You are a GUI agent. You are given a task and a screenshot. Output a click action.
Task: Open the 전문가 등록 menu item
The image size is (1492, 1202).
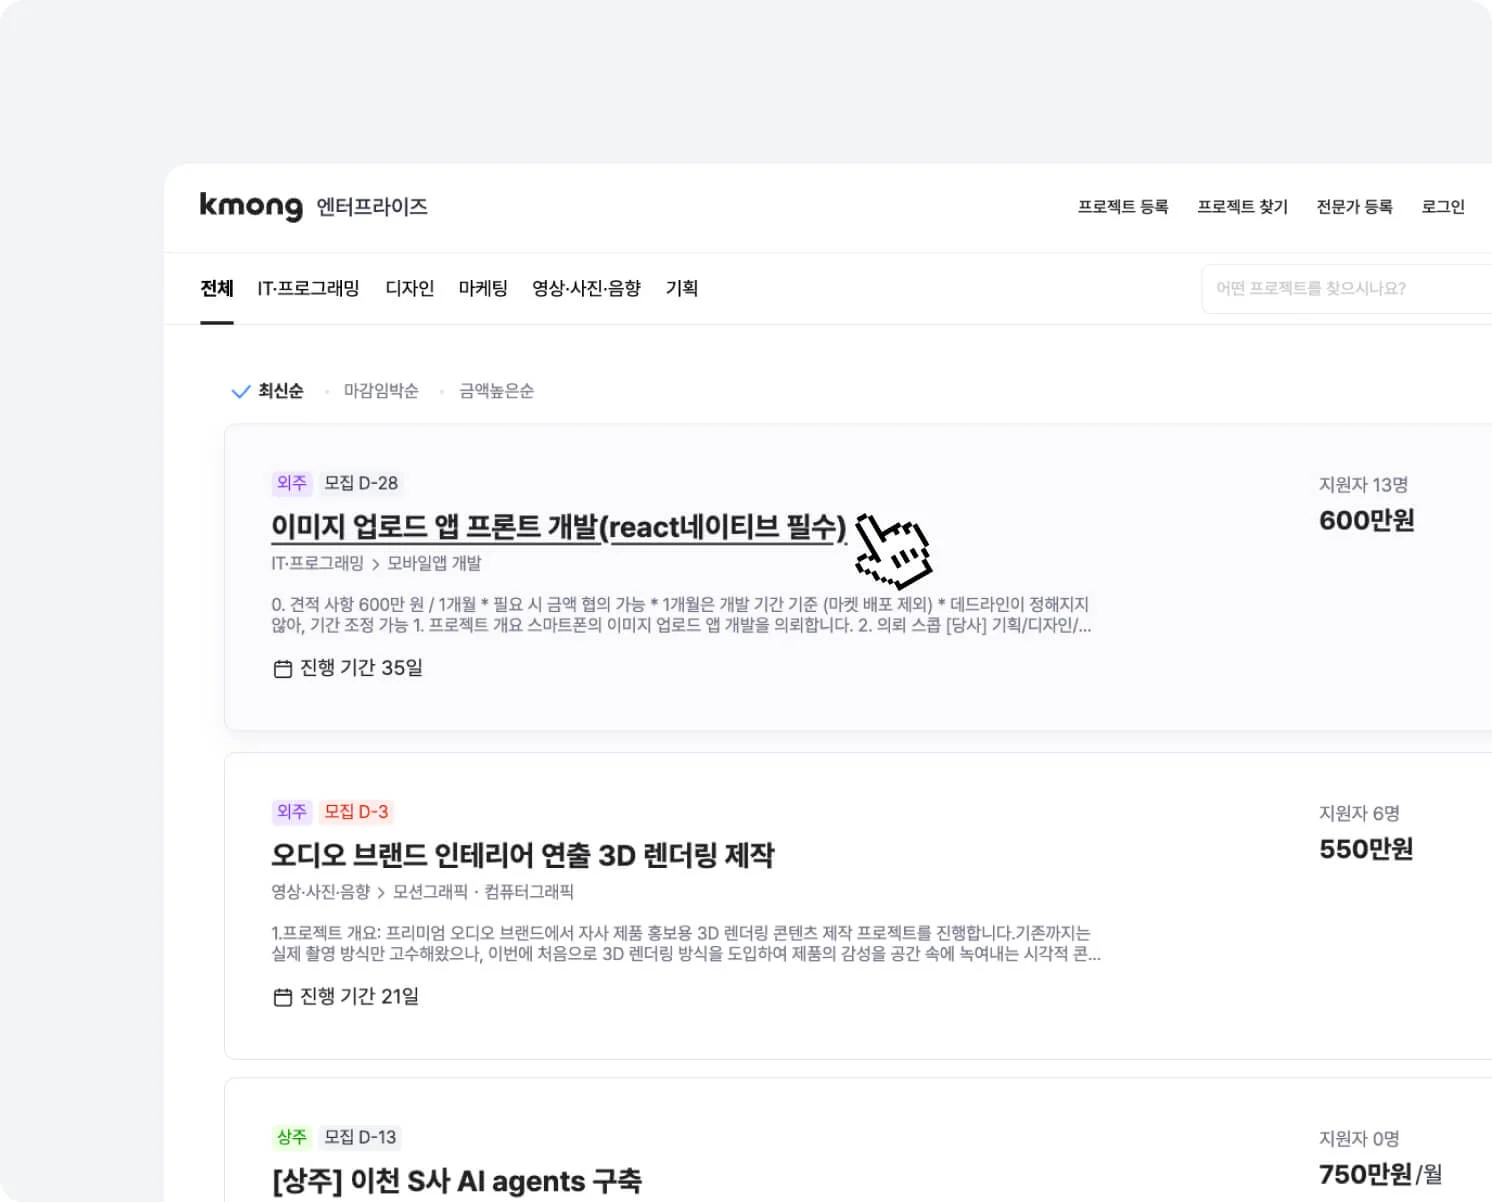[x=1355, y=207]
